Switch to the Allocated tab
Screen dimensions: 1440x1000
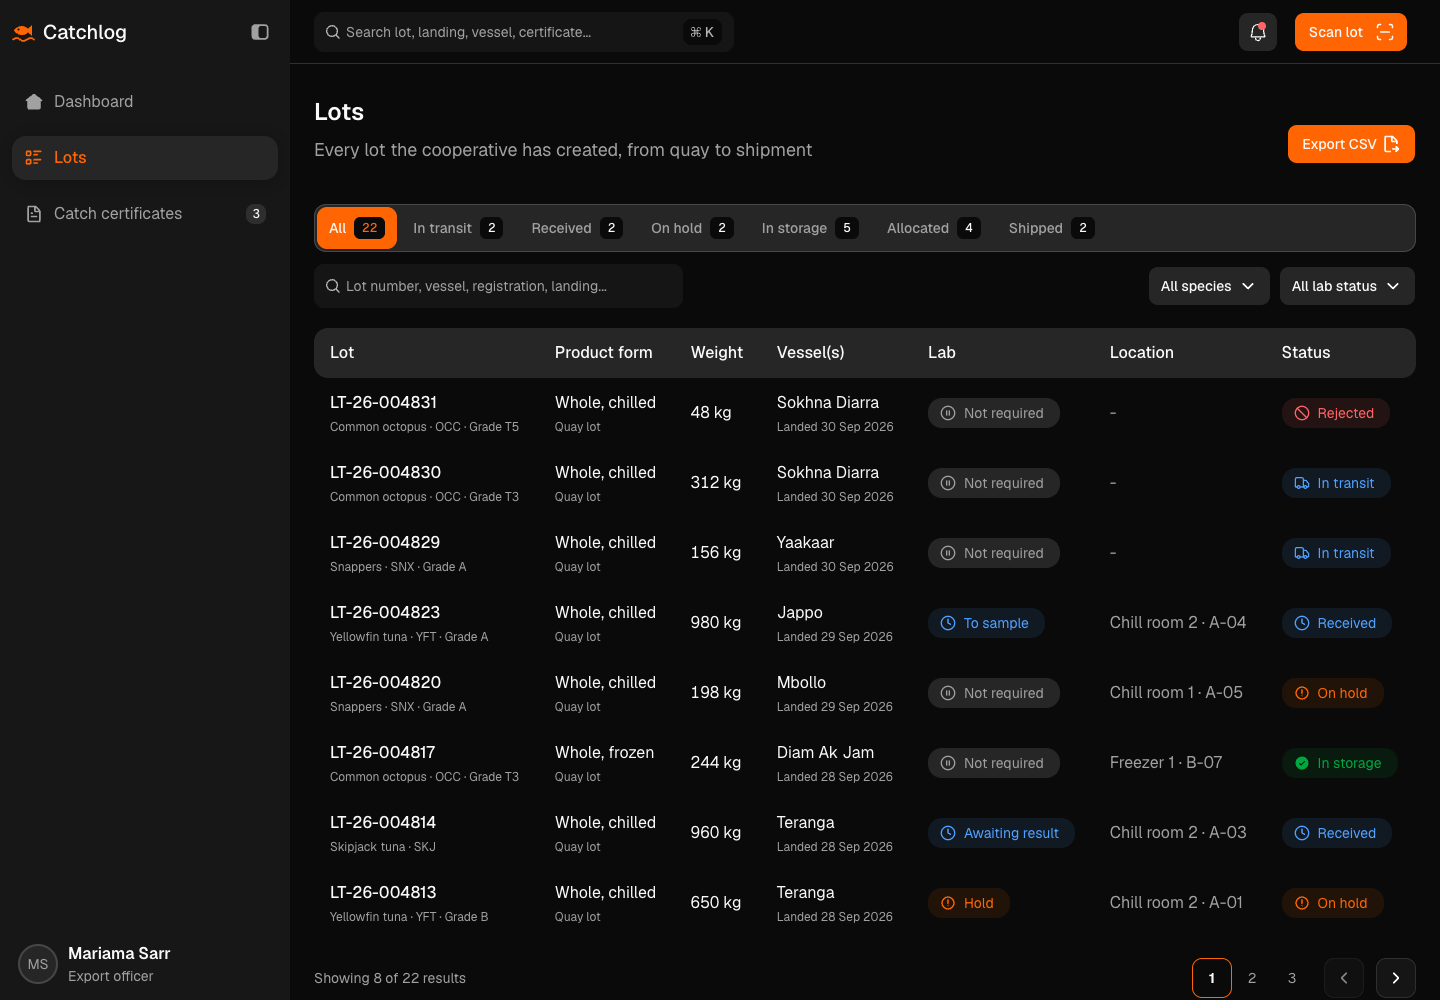point(933,228)
